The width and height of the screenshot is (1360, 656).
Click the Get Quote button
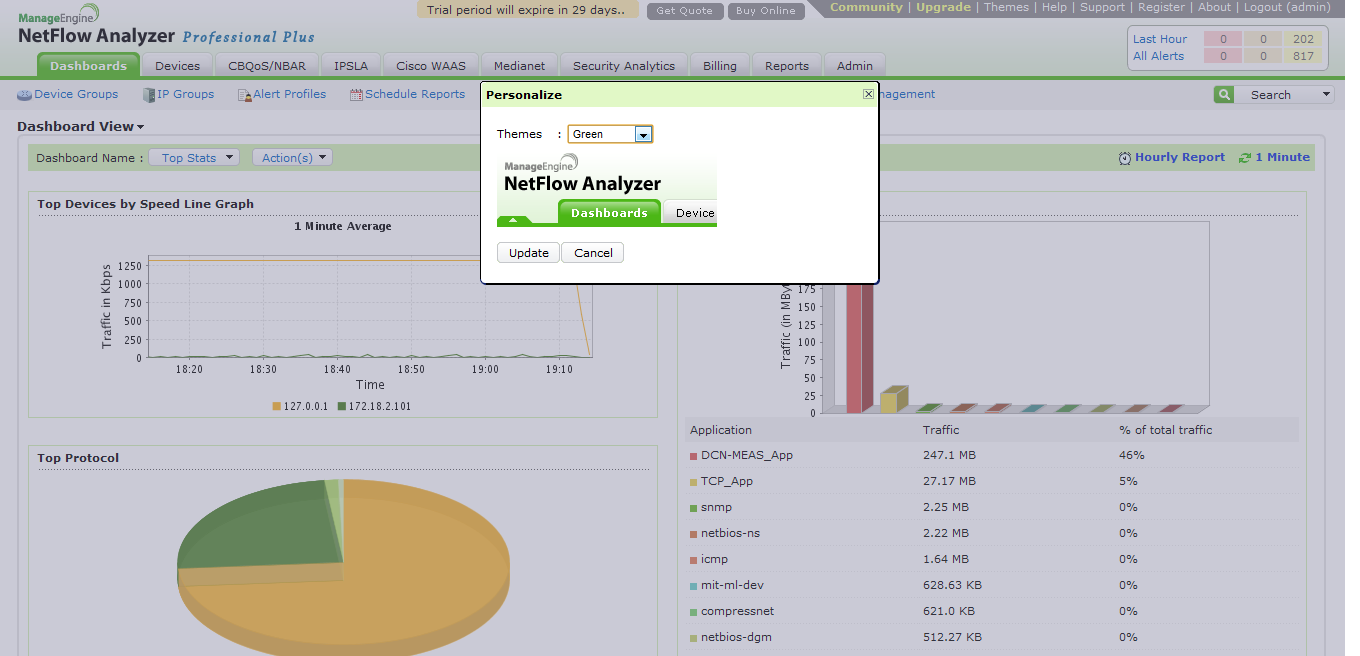pos(685,11)
